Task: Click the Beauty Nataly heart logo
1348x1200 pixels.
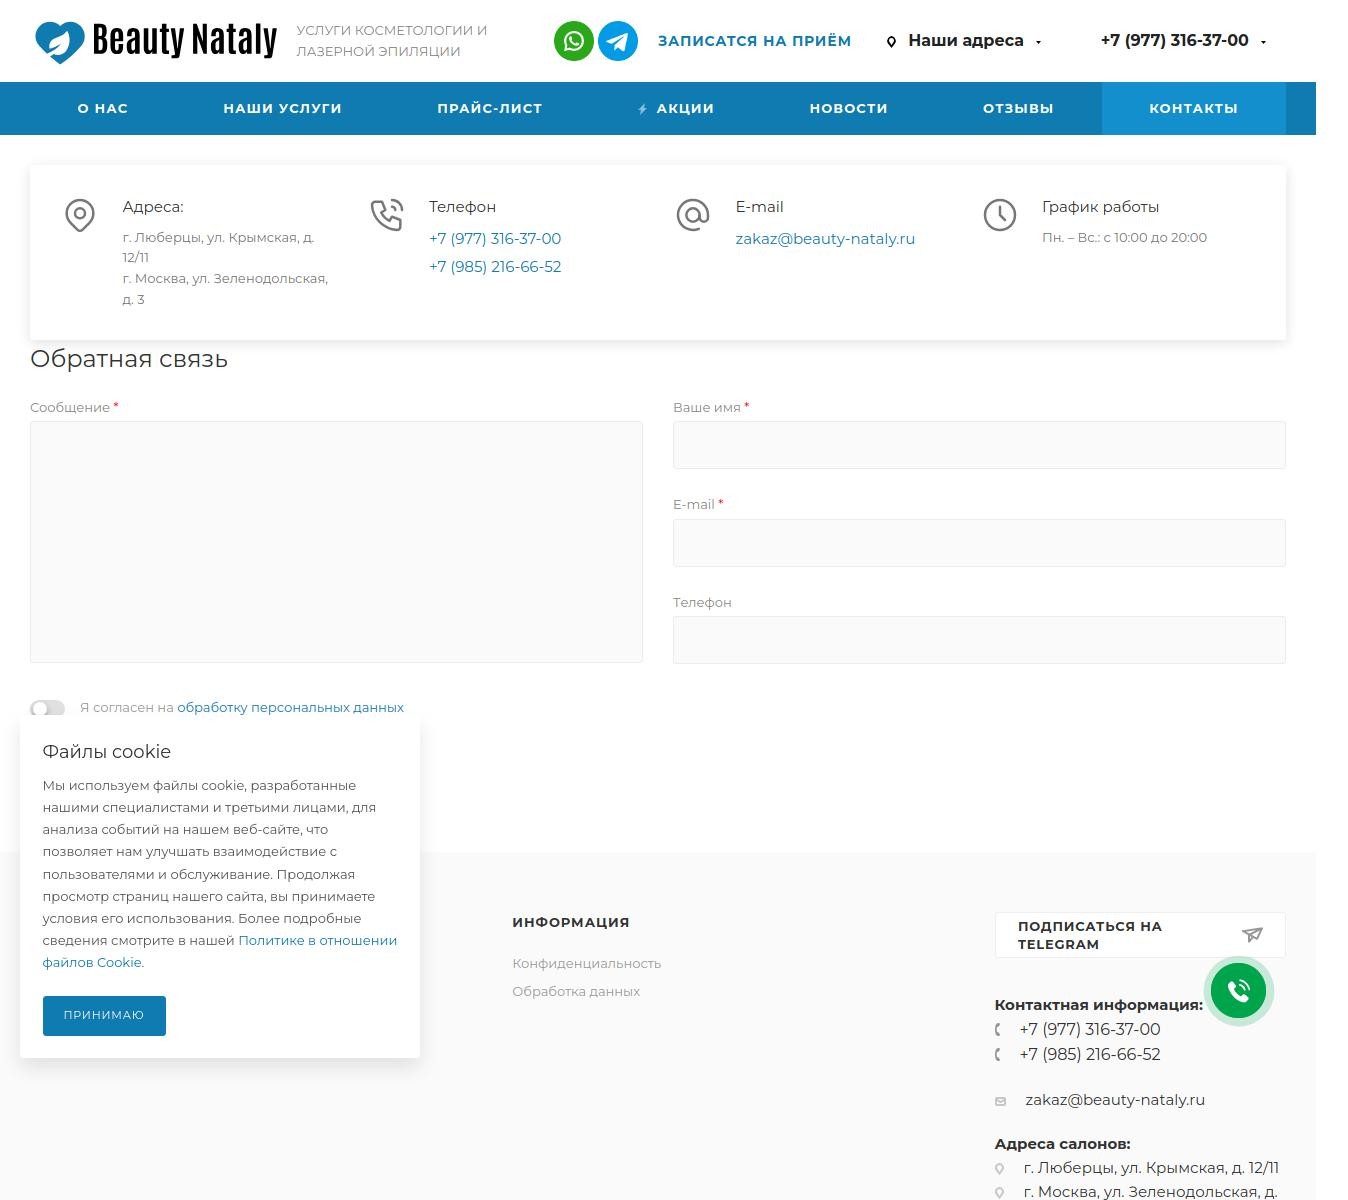Action: [59, 42]
